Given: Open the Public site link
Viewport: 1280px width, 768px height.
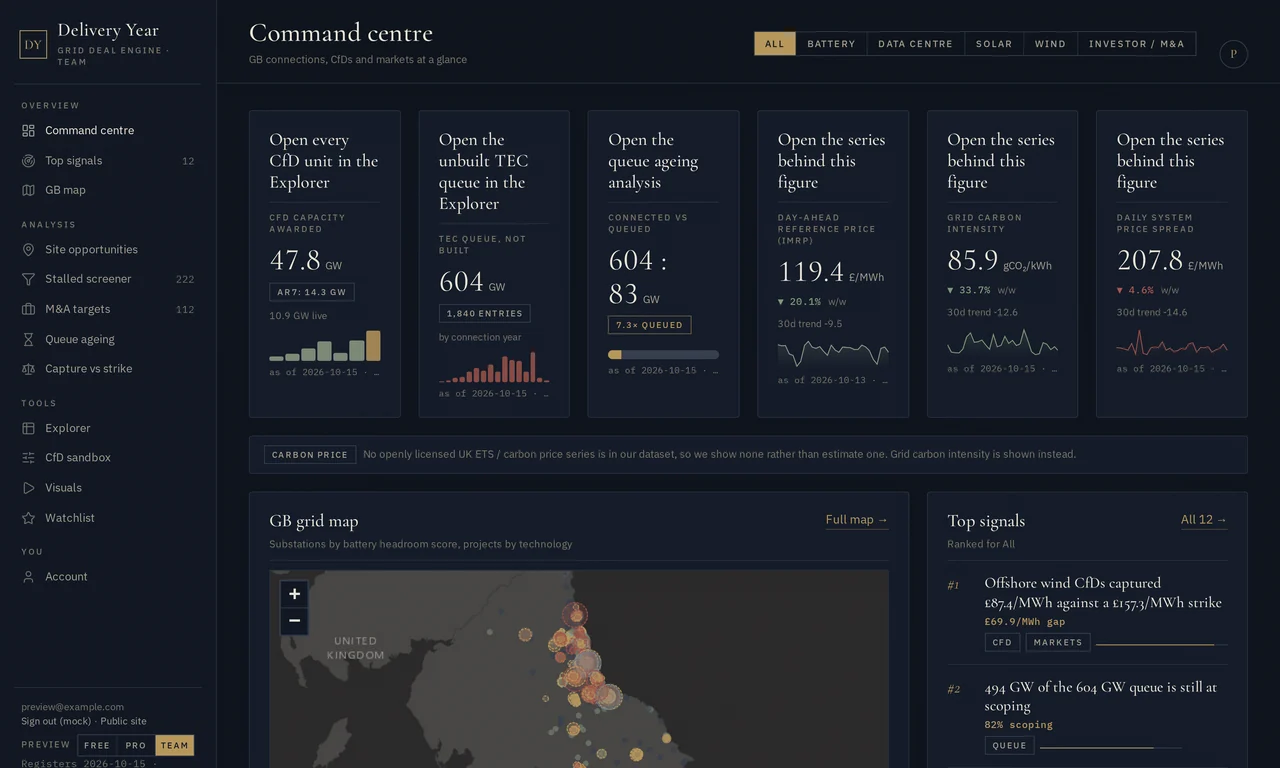Looking at the screenshot, I should click(x=123, y=721).
